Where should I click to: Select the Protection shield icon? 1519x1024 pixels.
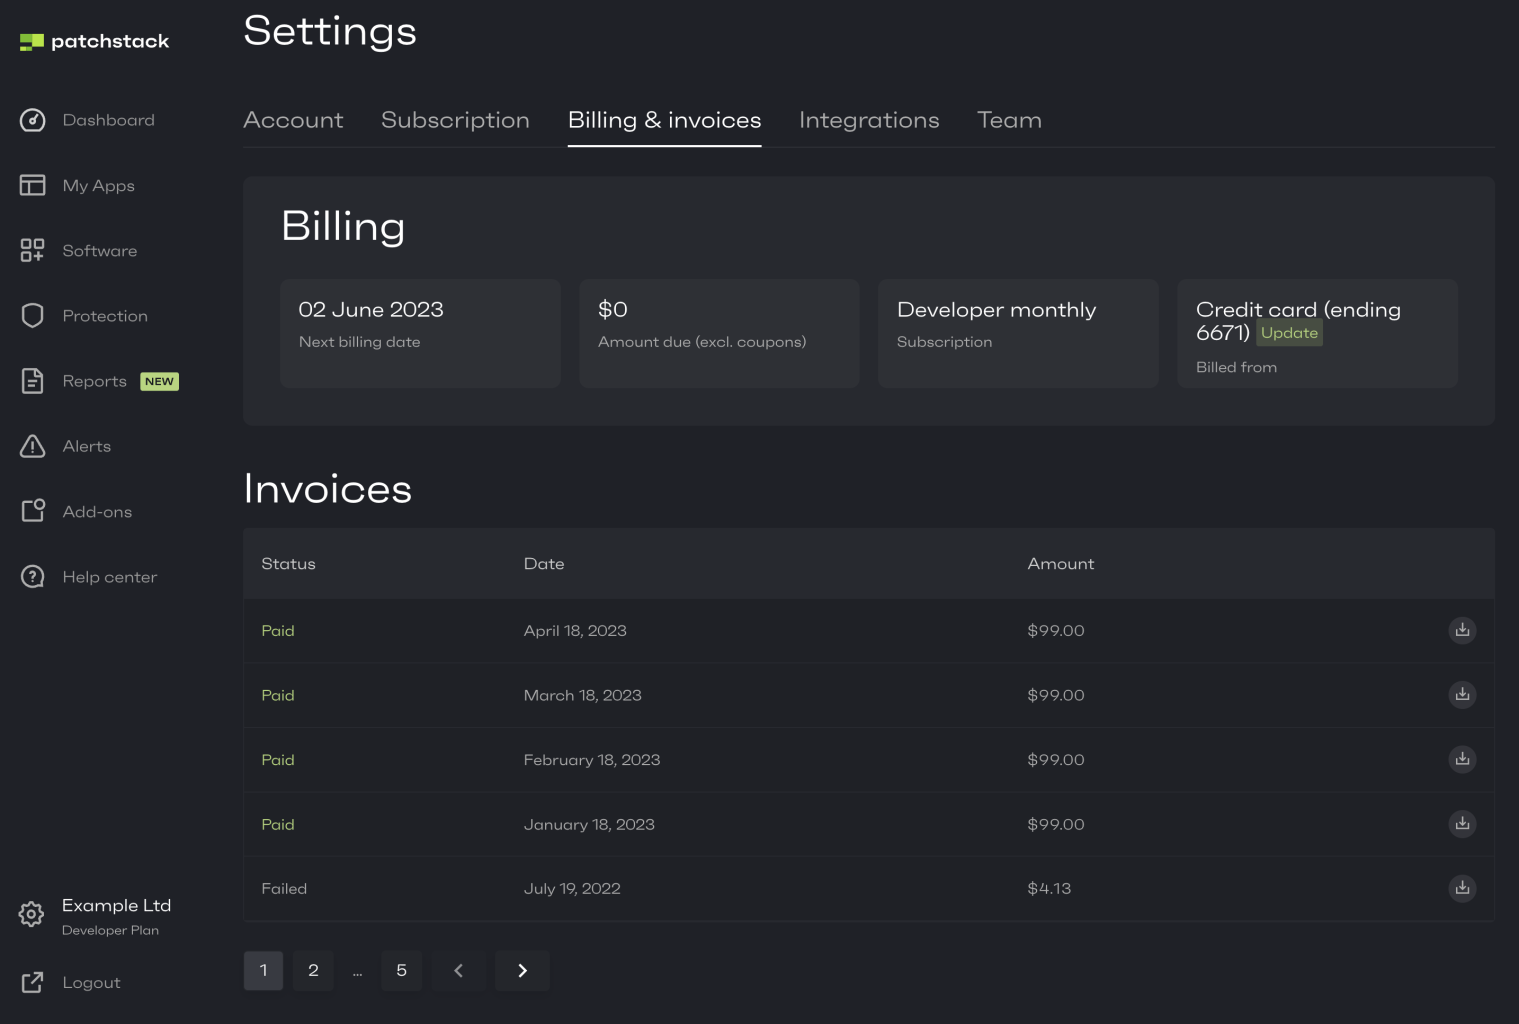coord(32,316)
